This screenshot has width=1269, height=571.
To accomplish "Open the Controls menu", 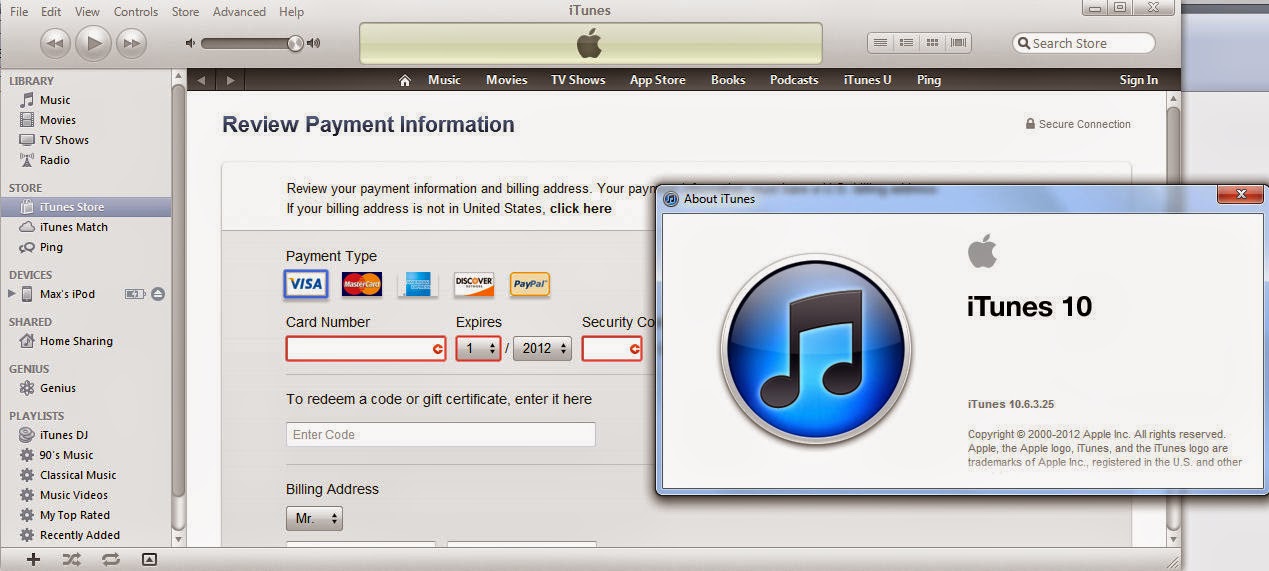I will coord(136,12).
